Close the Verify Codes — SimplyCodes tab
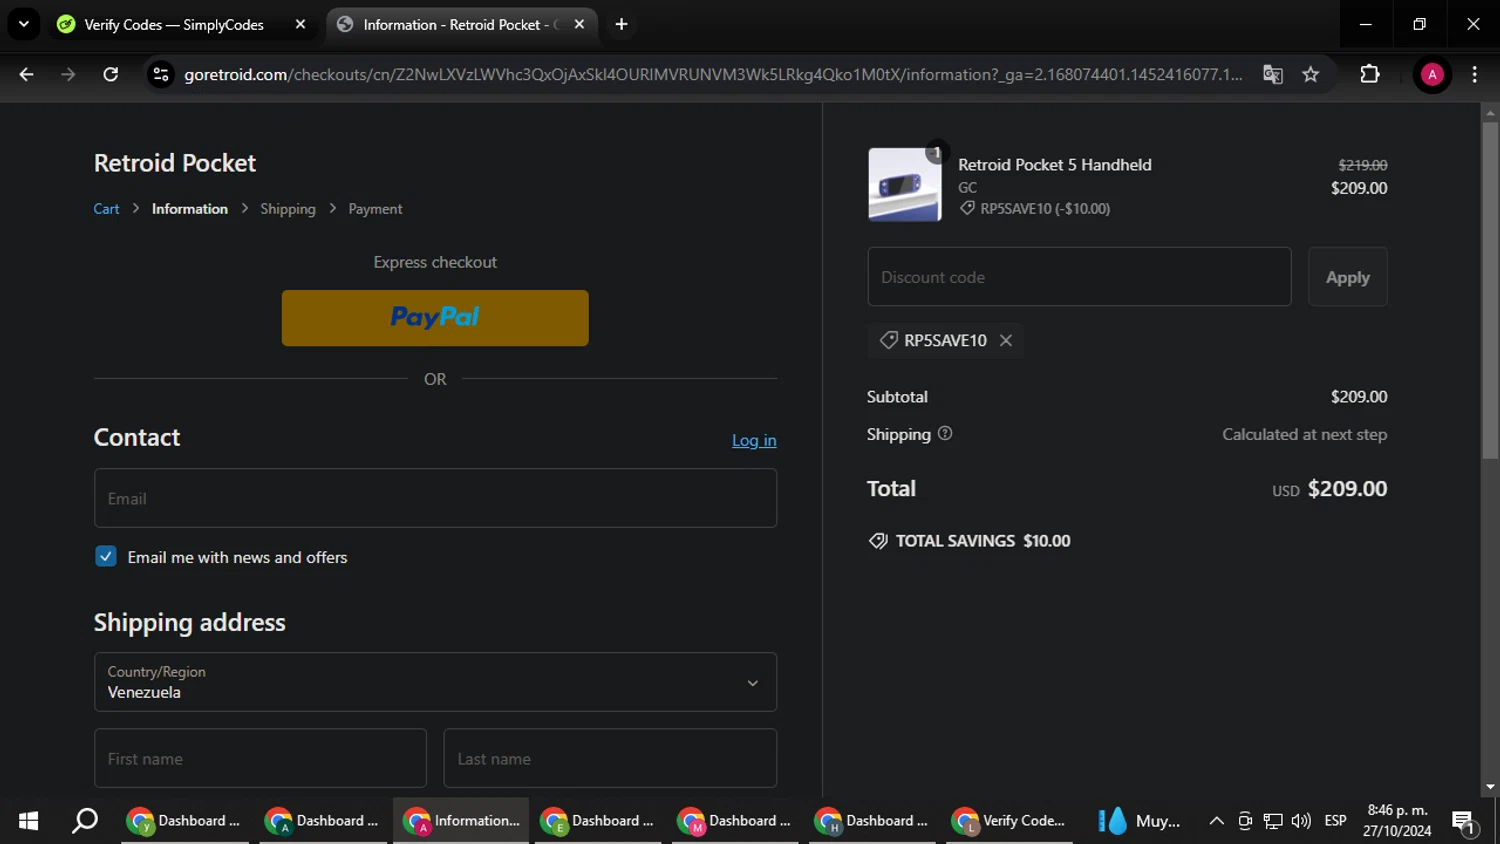Viewport: 1500px width, 844px height. click(x=300, y=24)
